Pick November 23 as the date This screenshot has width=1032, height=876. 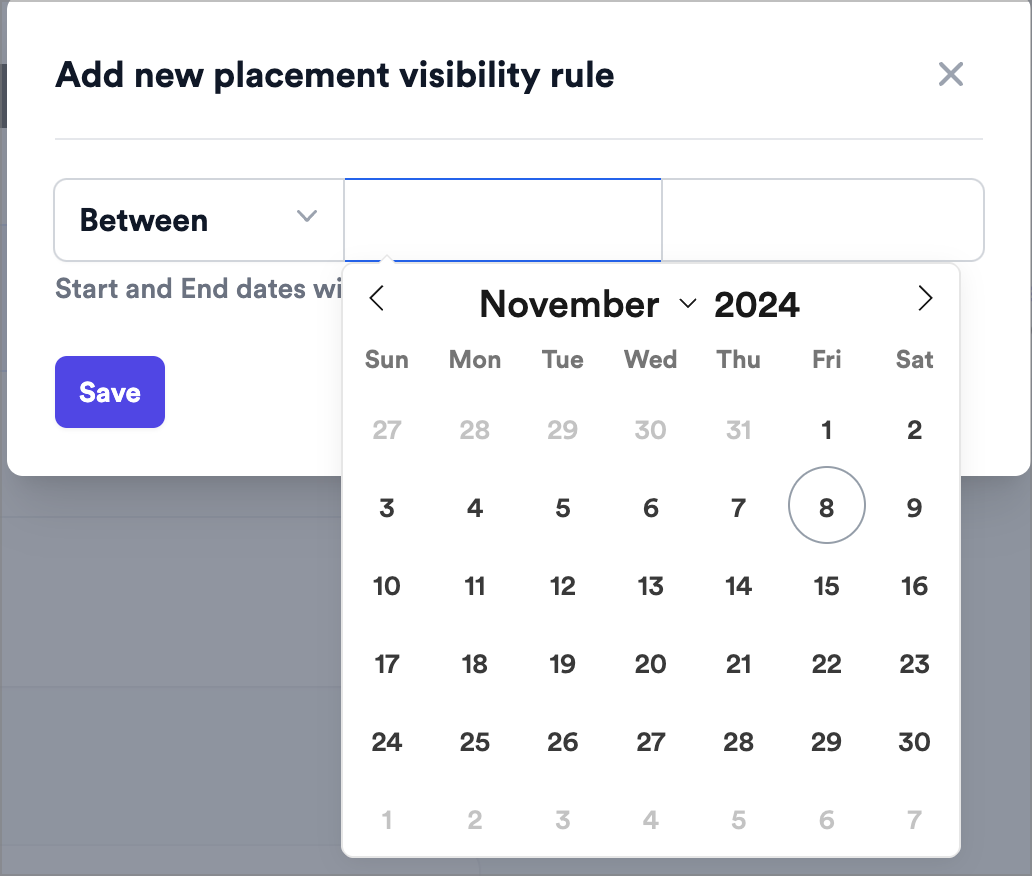point(914,664)
